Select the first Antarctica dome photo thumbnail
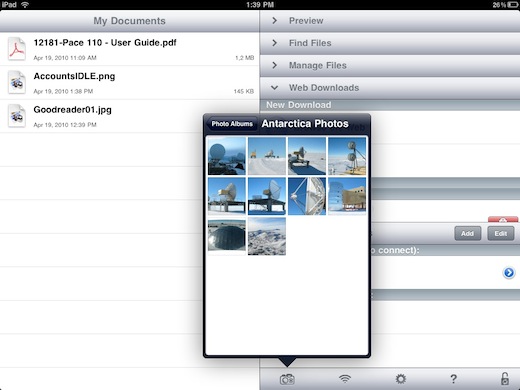The width and height of the screenshot is (520, 390). point(227,156)
